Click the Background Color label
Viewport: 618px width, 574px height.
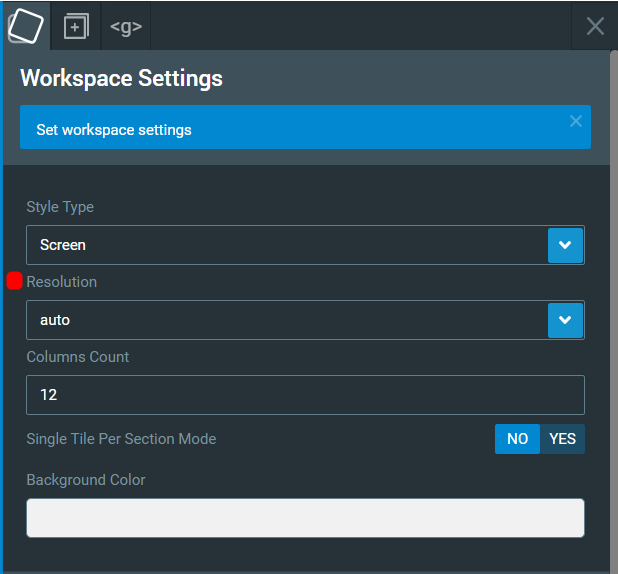pyautogui.click(x=86, y=480)
